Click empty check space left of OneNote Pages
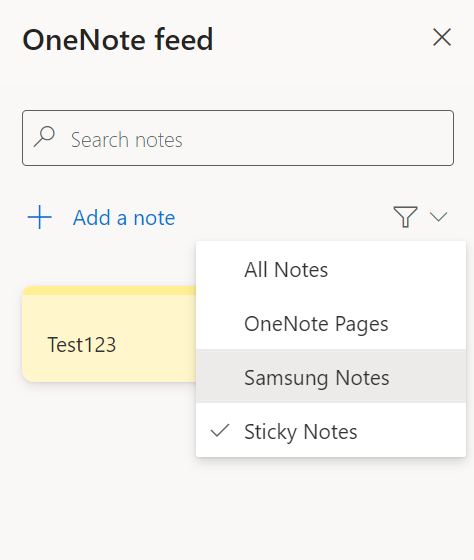The height and width of the screenshot is (560, 474). point(220,323)
